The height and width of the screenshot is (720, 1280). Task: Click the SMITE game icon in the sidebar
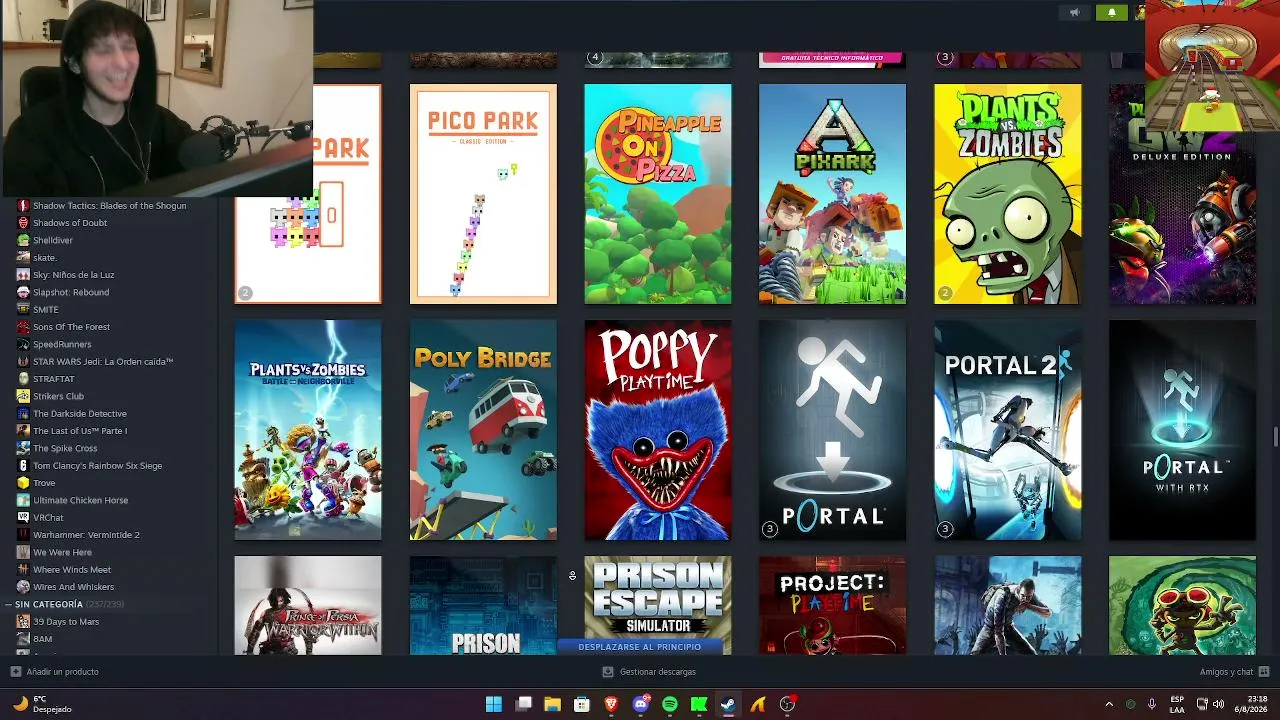tap(23, 309)
